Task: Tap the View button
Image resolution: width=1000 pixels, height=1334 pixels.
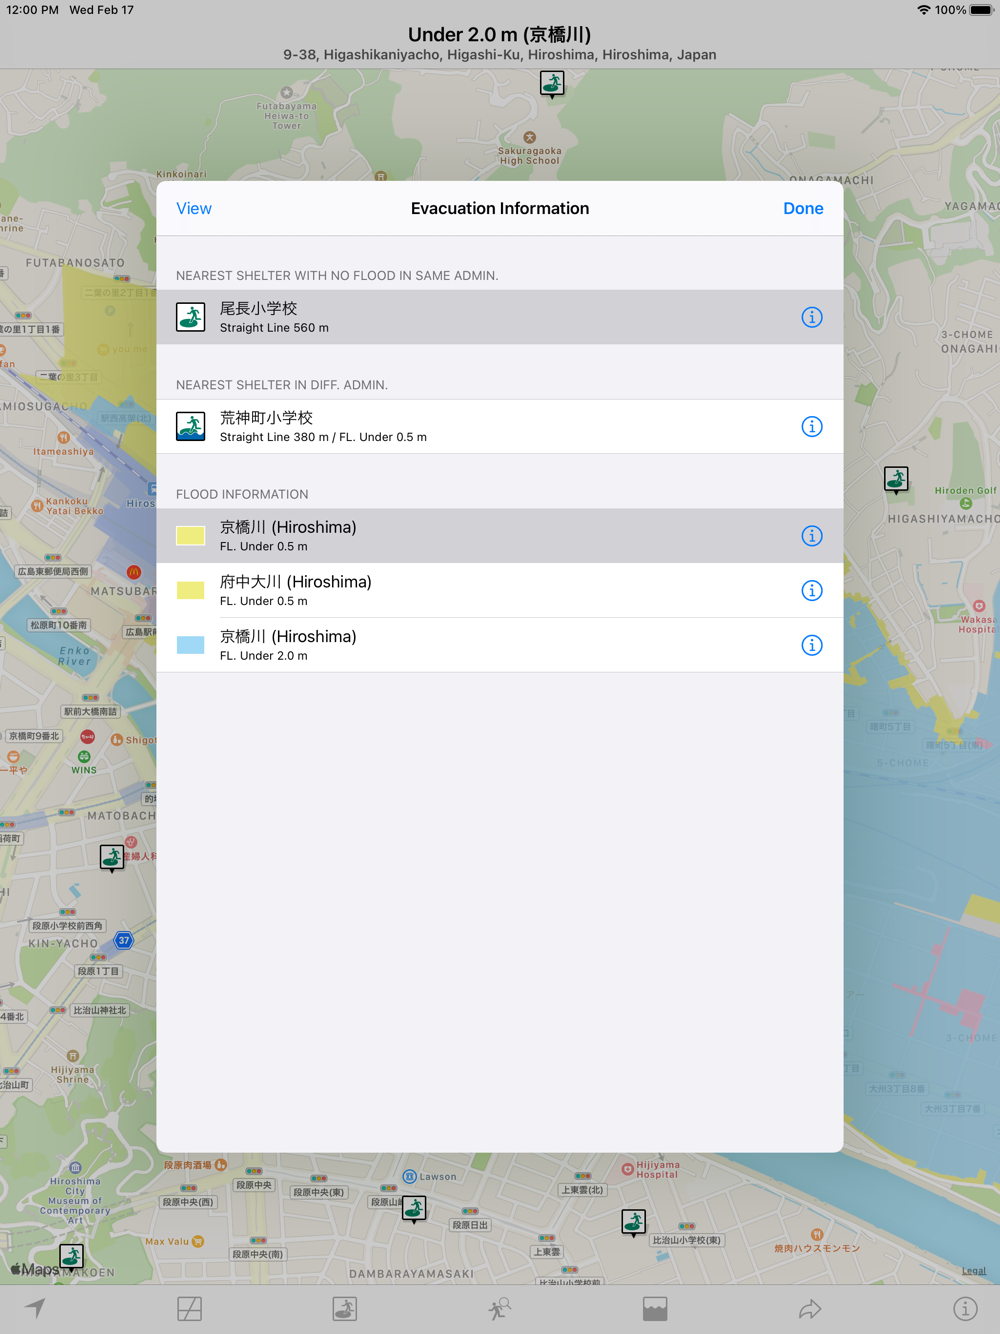Action: coord(194,208)
